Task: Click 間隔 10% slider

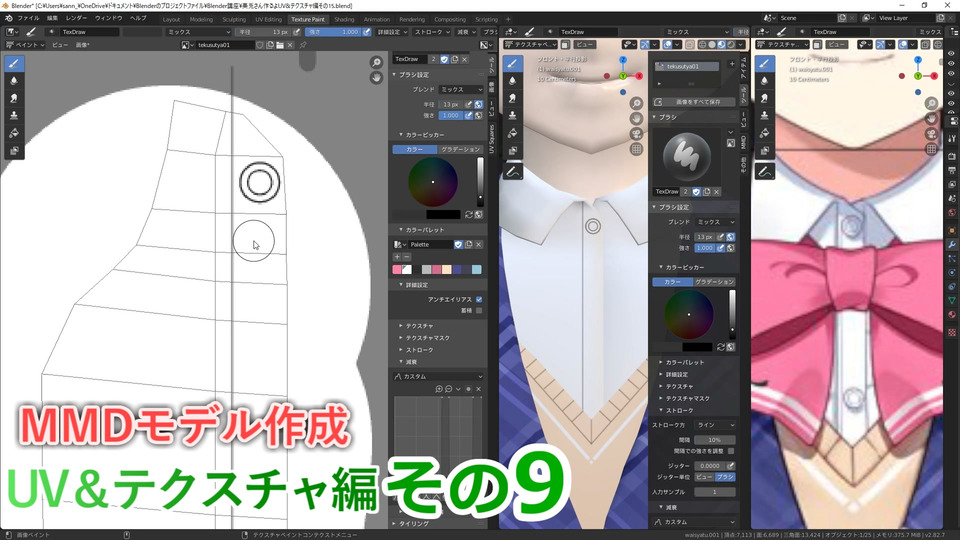Action: point(715,440)
